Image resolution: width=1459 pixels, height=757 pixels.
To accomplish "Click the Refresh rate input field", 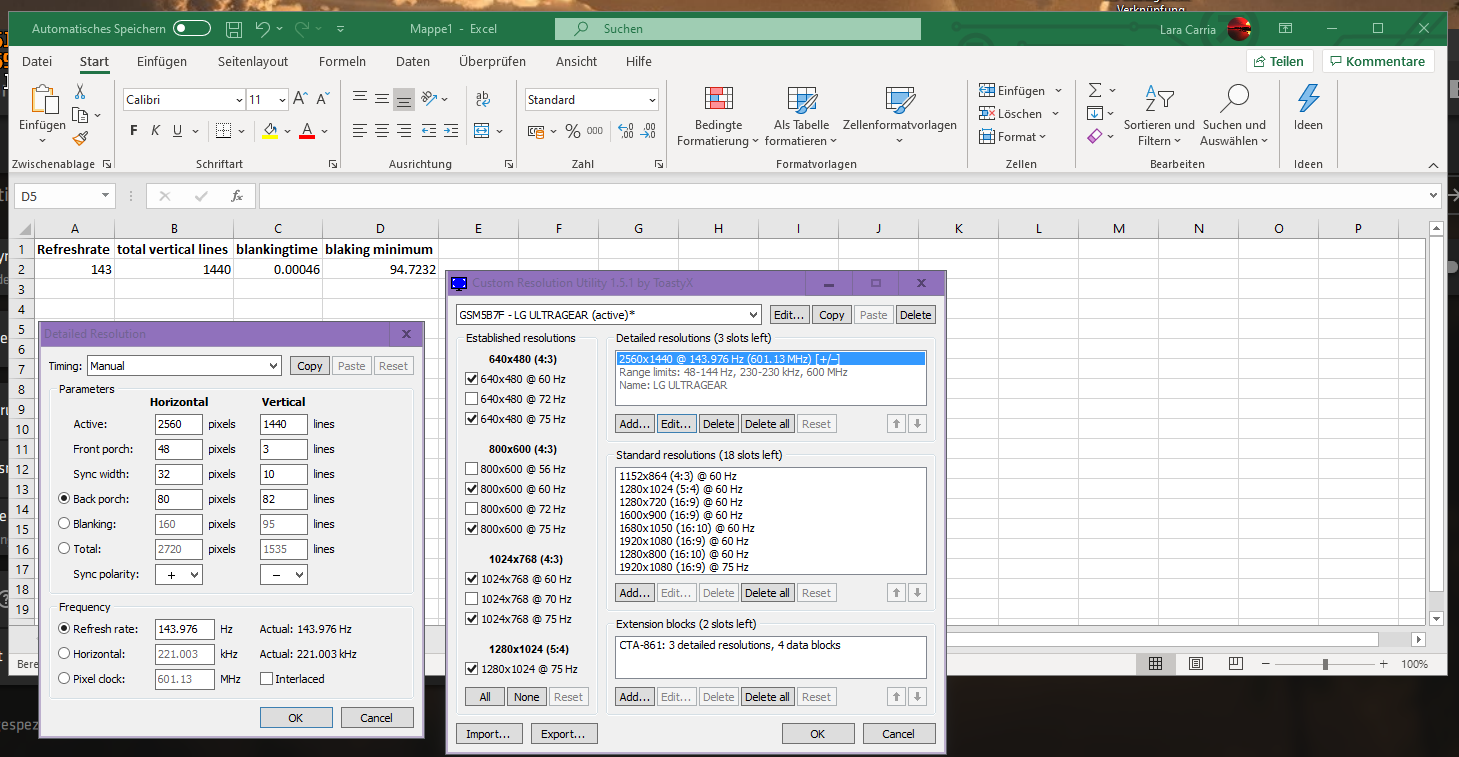I will pos(185,629).
